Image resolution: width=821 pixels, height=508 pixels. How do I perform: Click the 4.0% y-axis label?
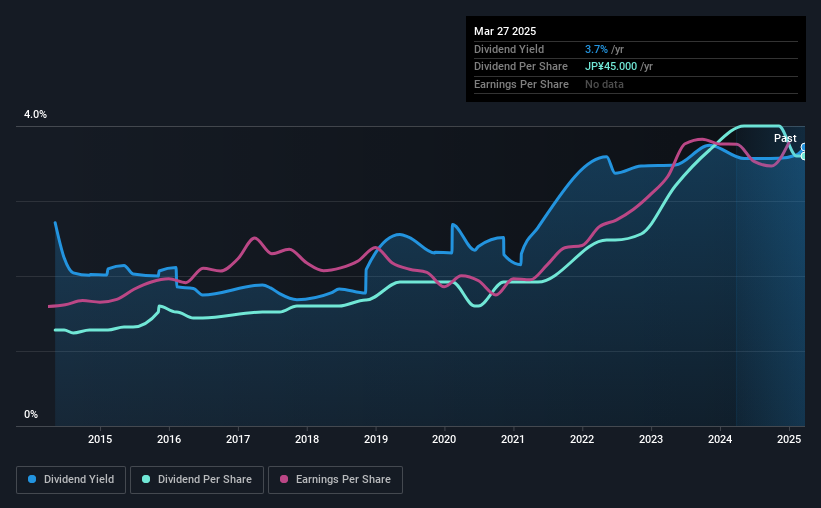point(35,114)
